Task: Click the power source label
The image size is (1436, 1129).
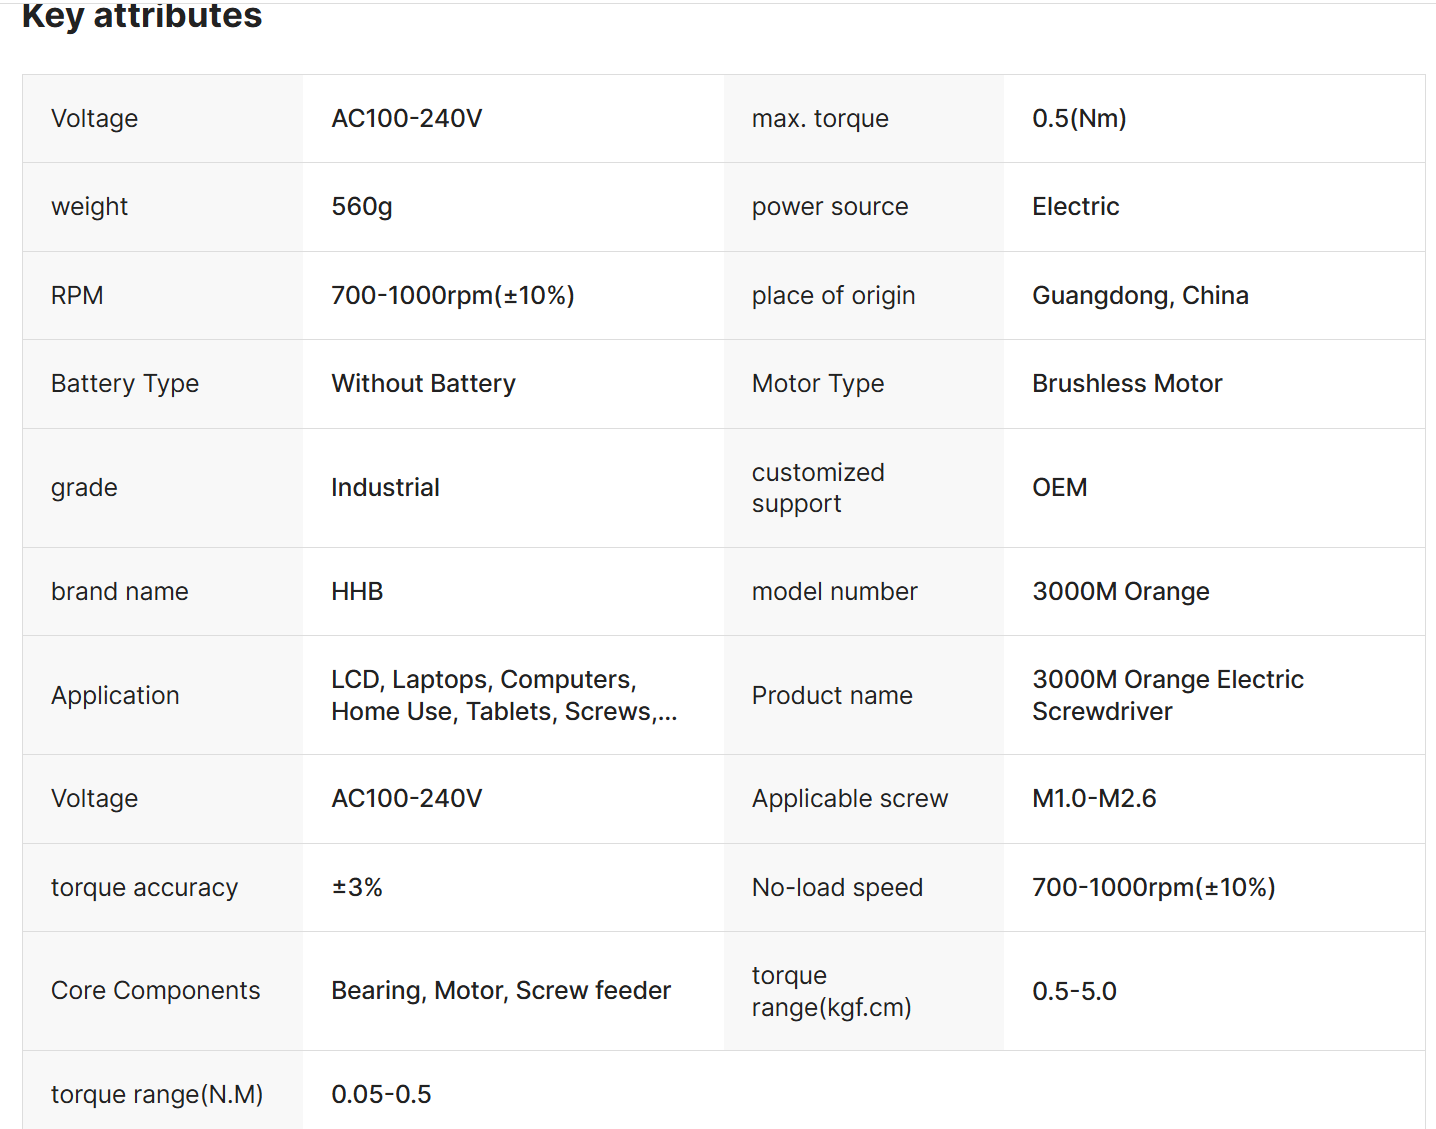Action: click(830, 206)
